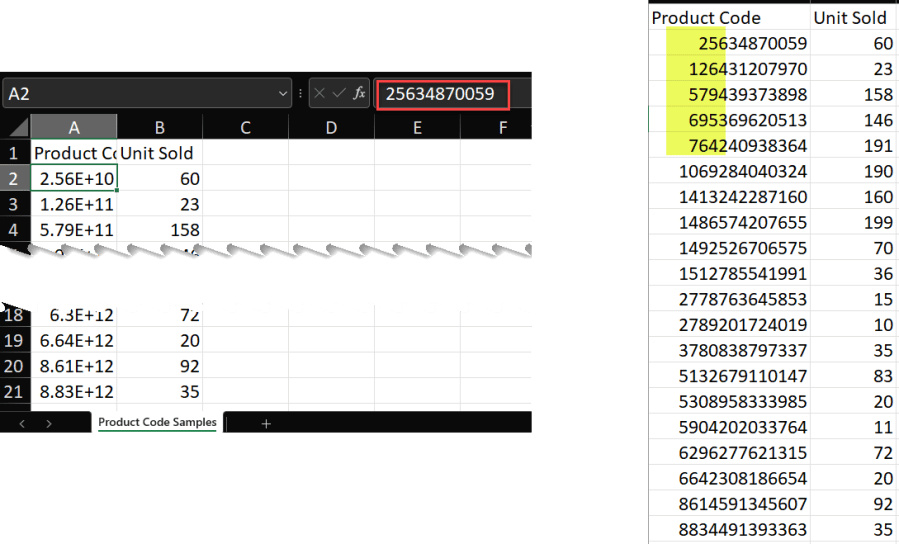Click the Select All triangle corner
Viewport: 899px width, 544px height.
coord(15,127)
